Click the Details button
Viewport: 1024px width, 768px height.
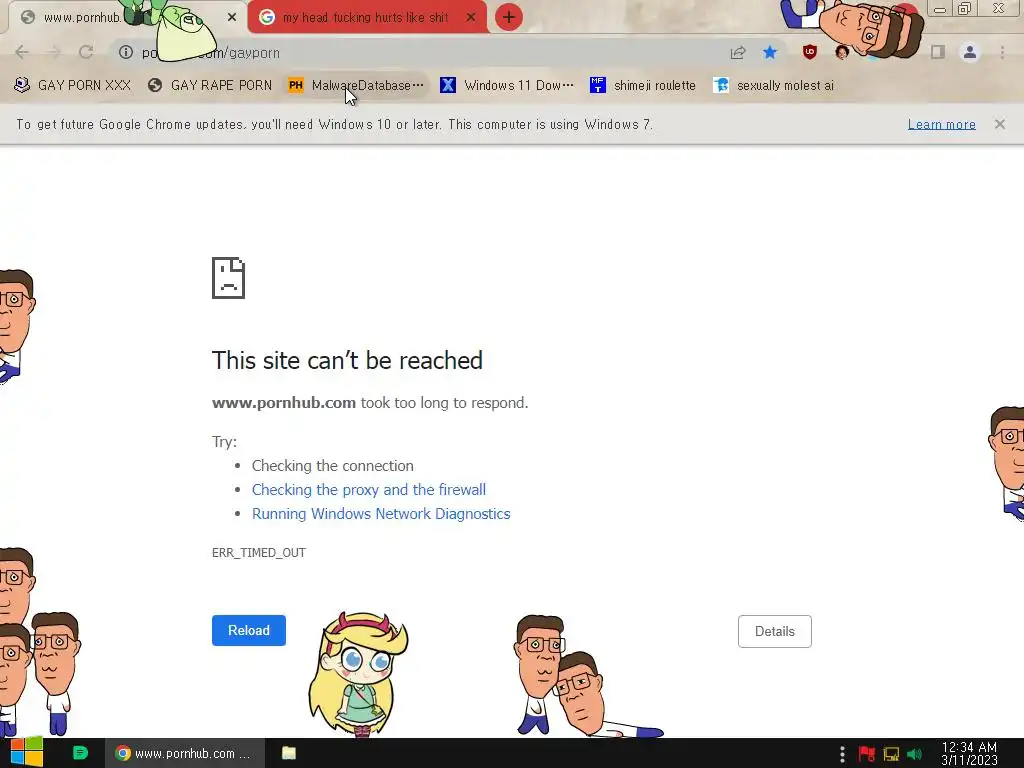775,632
